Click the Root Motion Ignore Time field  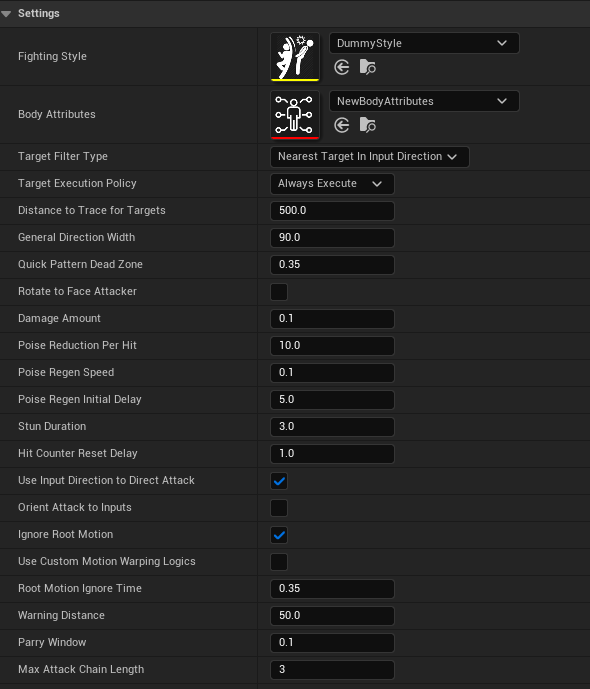click(332, 589)
